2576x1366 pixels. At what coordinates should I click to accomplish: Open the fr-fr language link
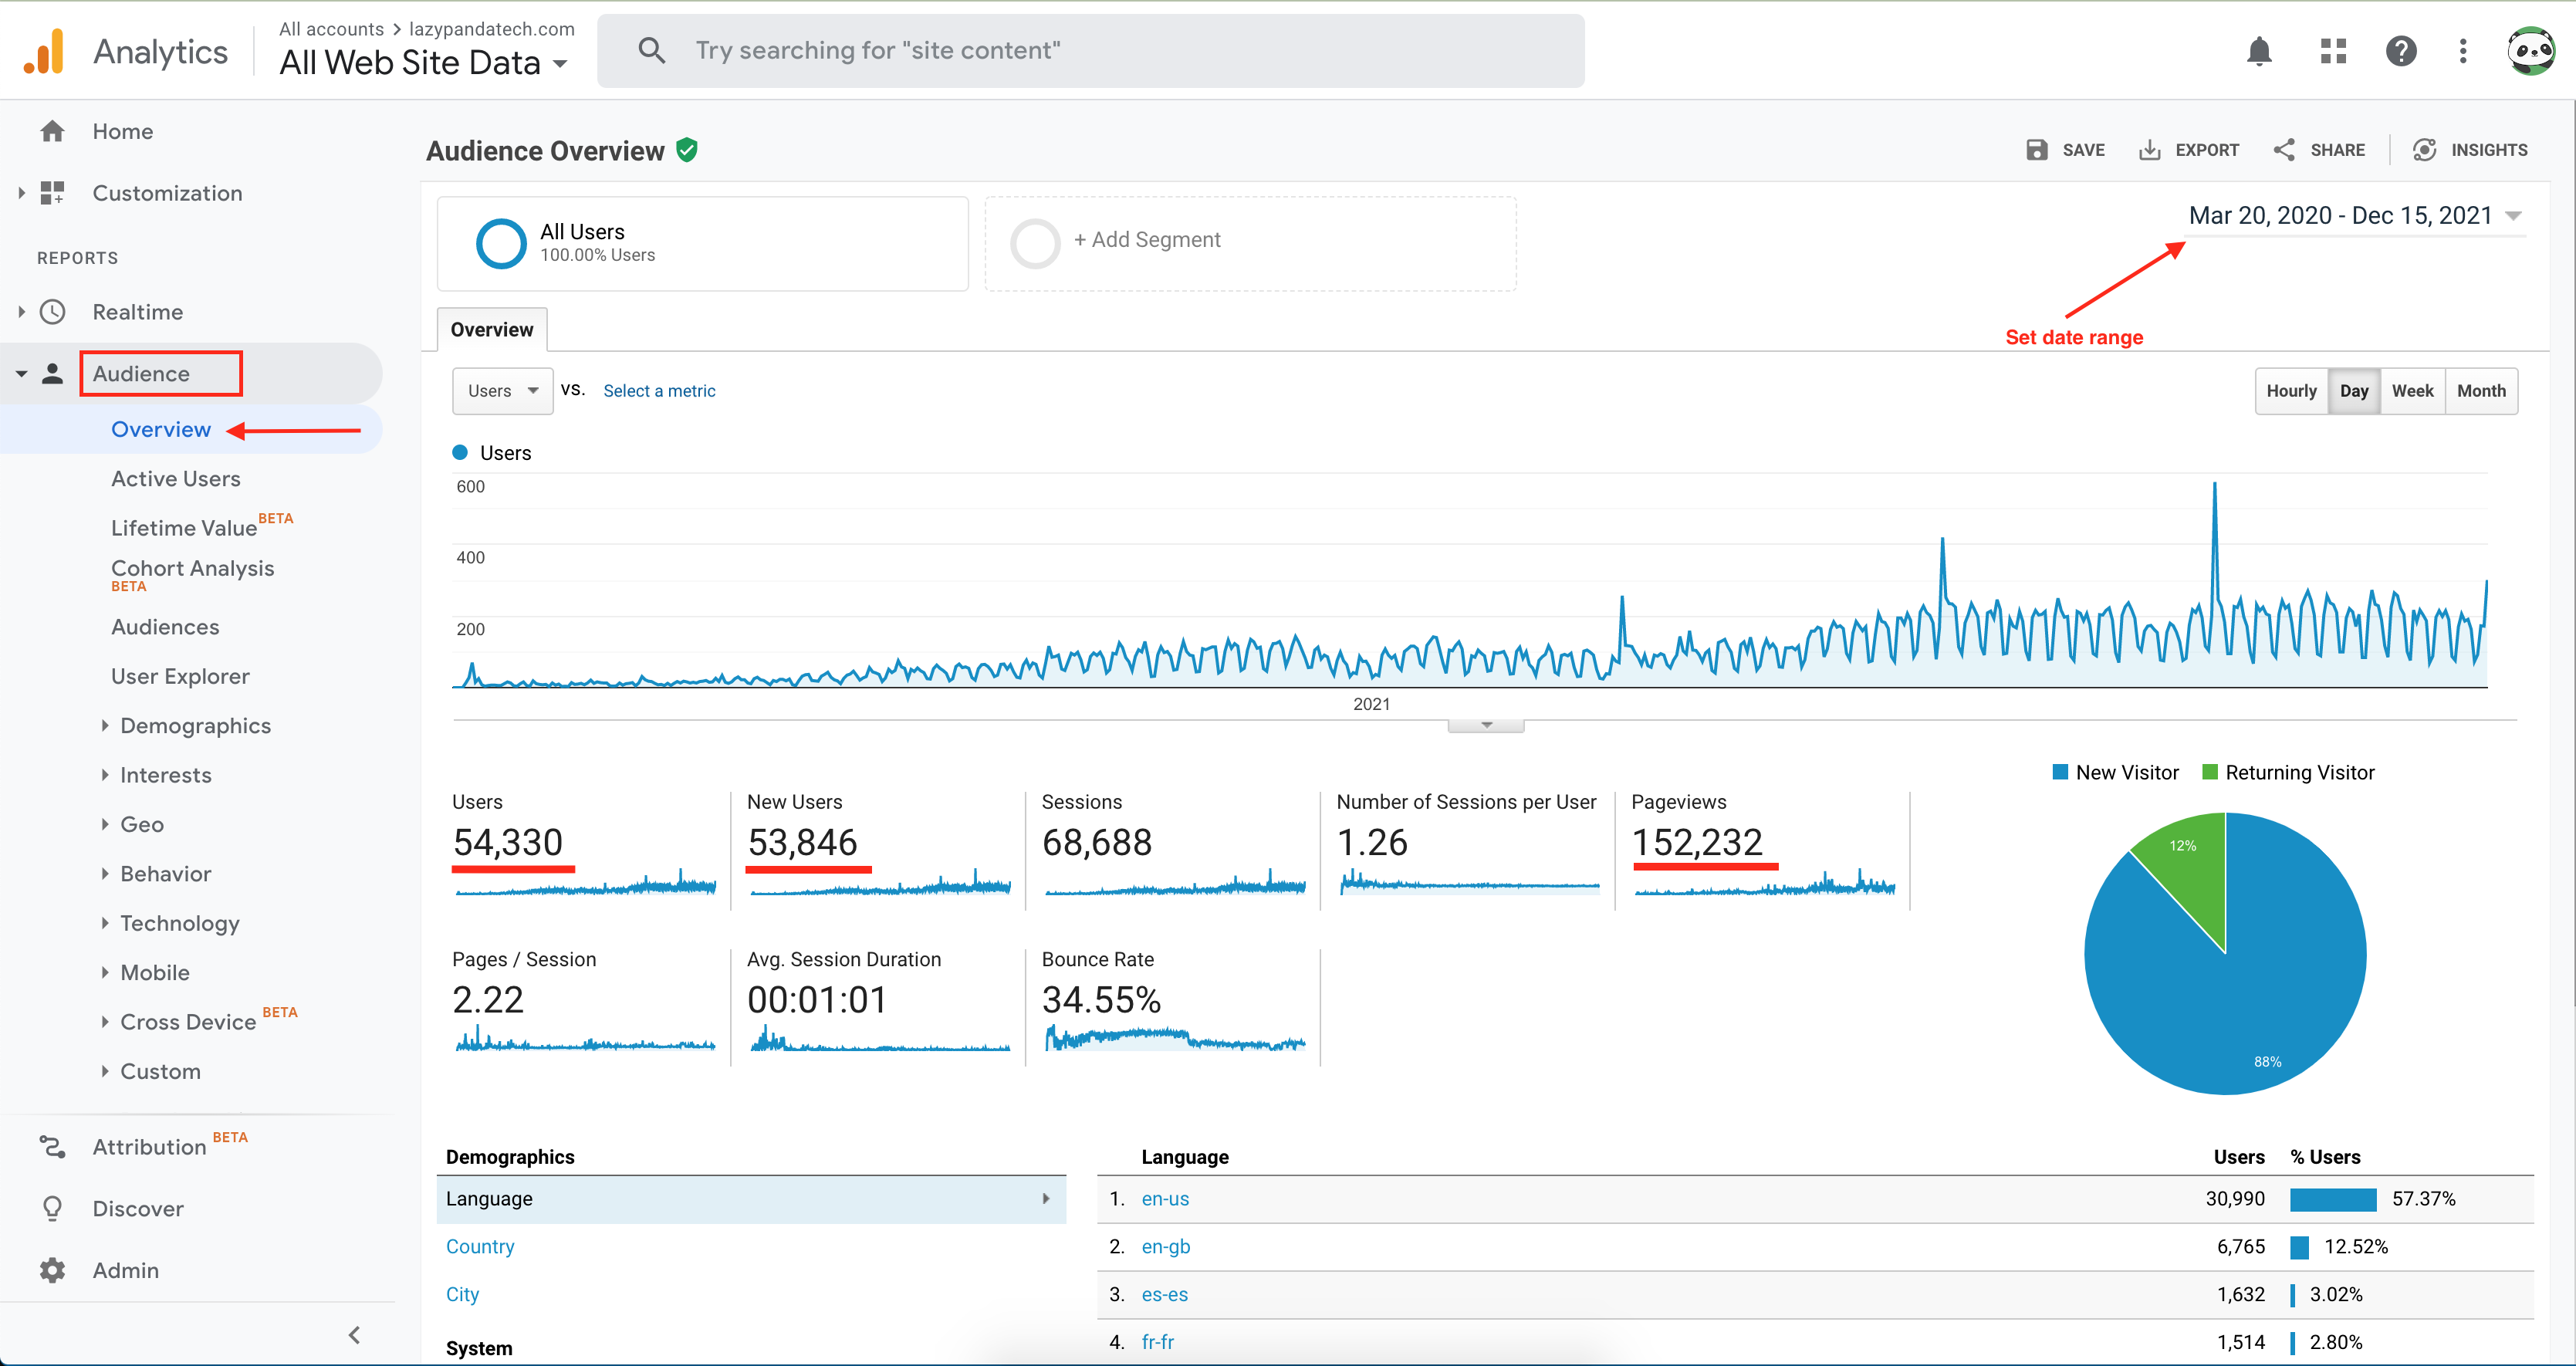coord(1157,1343)
